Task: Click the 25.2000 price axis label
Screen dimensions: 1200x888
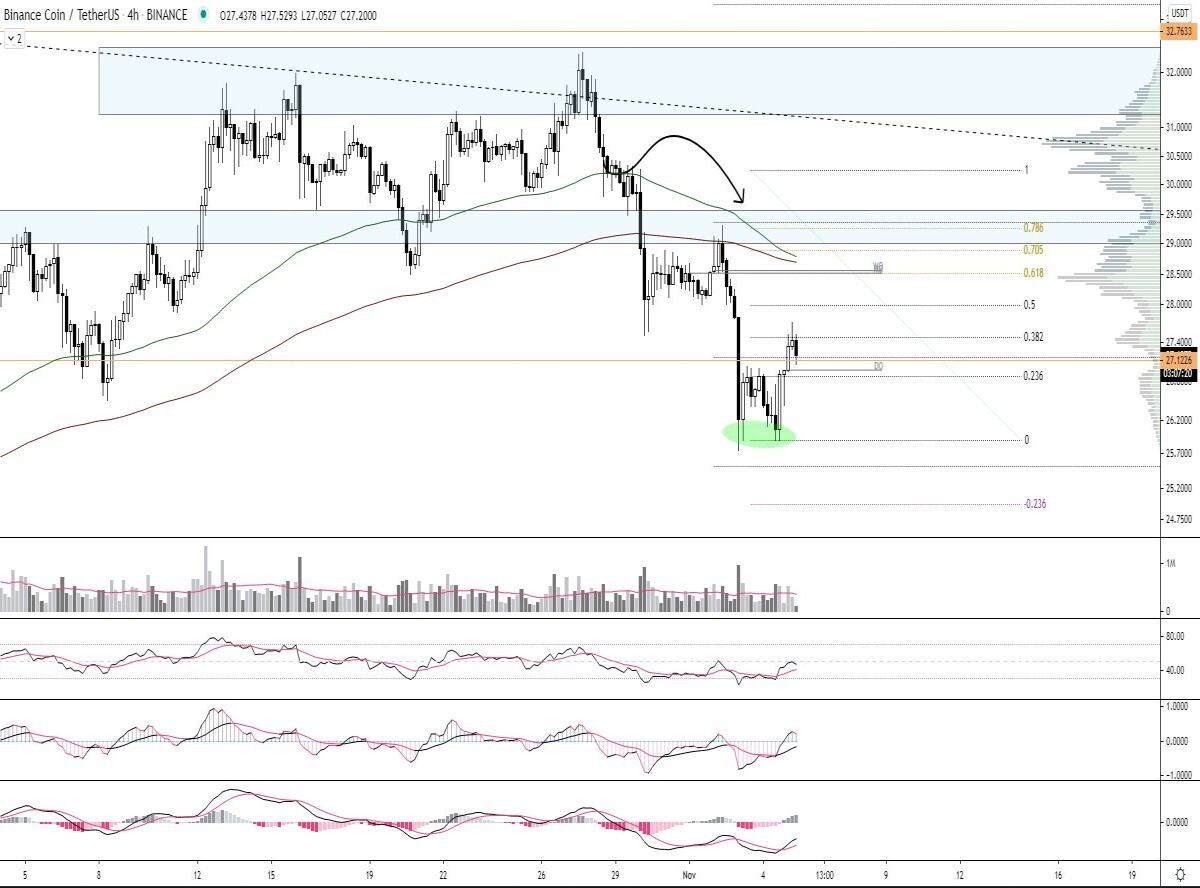Action: tap(1179, 488)
